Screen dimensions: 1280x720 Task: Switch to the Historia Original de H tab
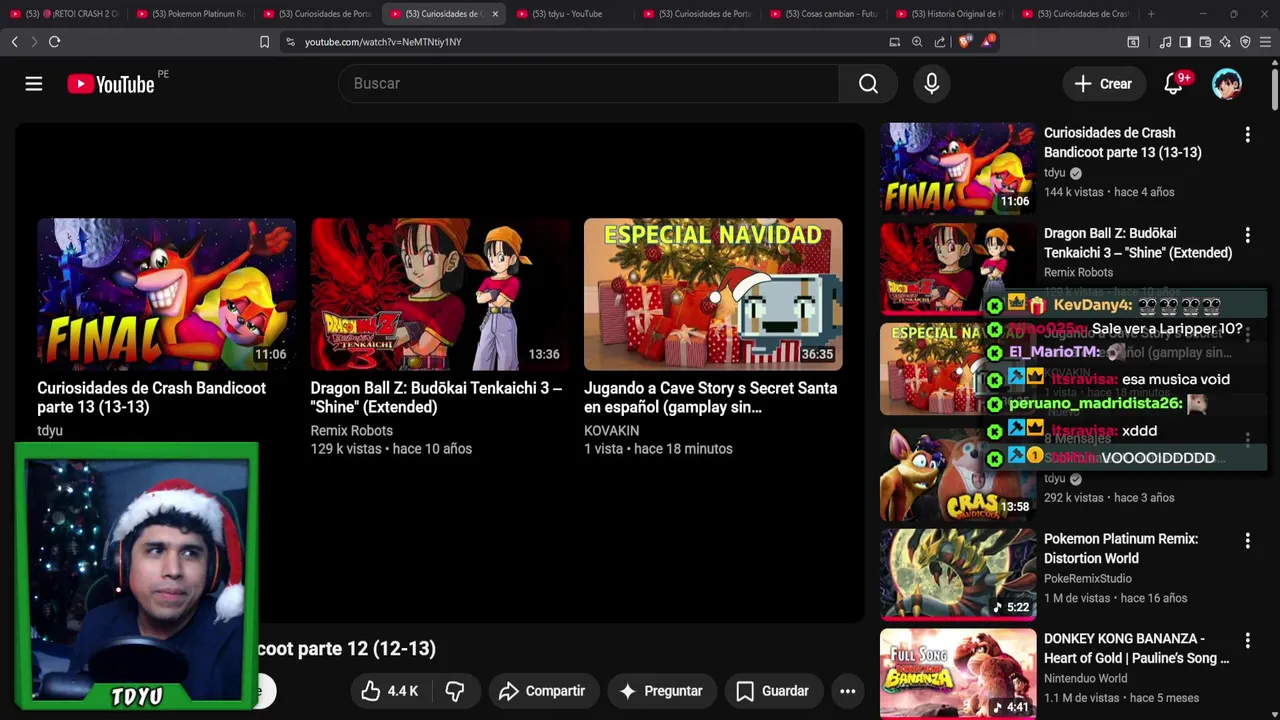[x=950, y=14]
